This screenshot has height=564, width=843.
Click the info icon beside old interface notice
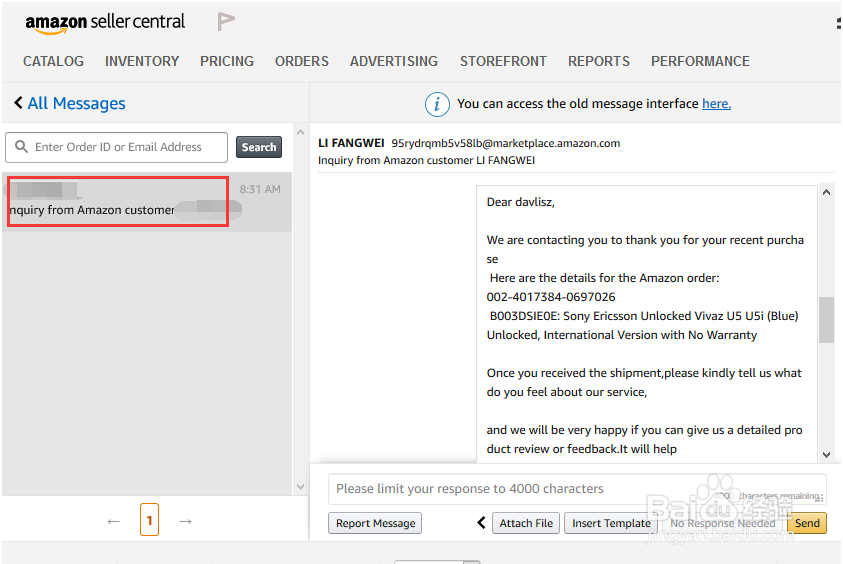(437, 104)
